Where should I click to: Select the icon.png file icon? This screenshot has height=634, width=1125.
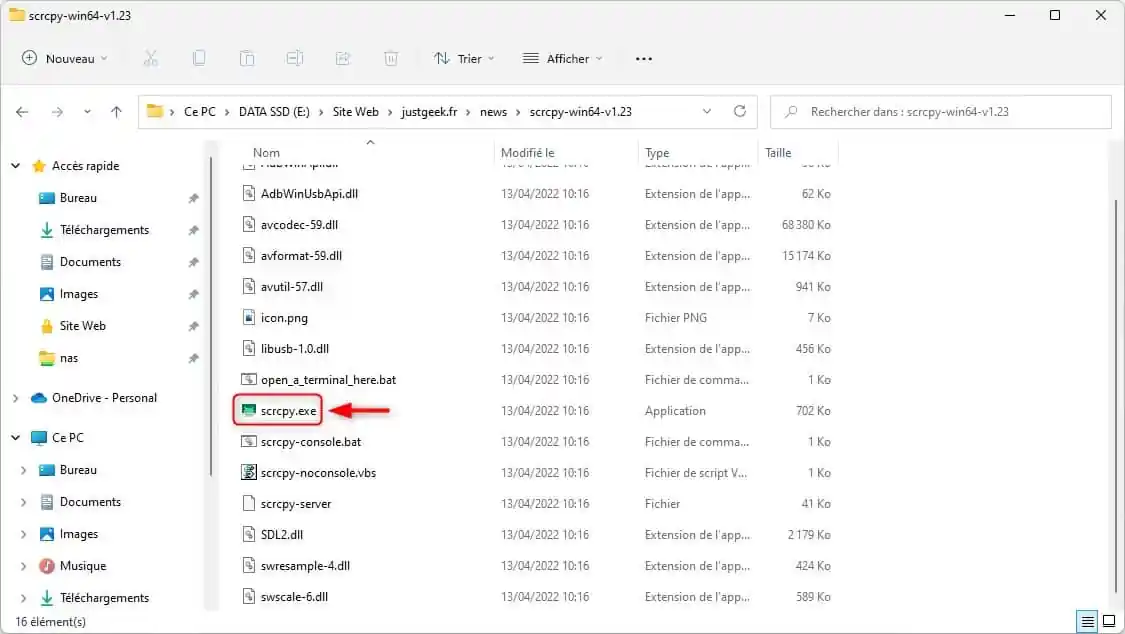tap(248, 318)
